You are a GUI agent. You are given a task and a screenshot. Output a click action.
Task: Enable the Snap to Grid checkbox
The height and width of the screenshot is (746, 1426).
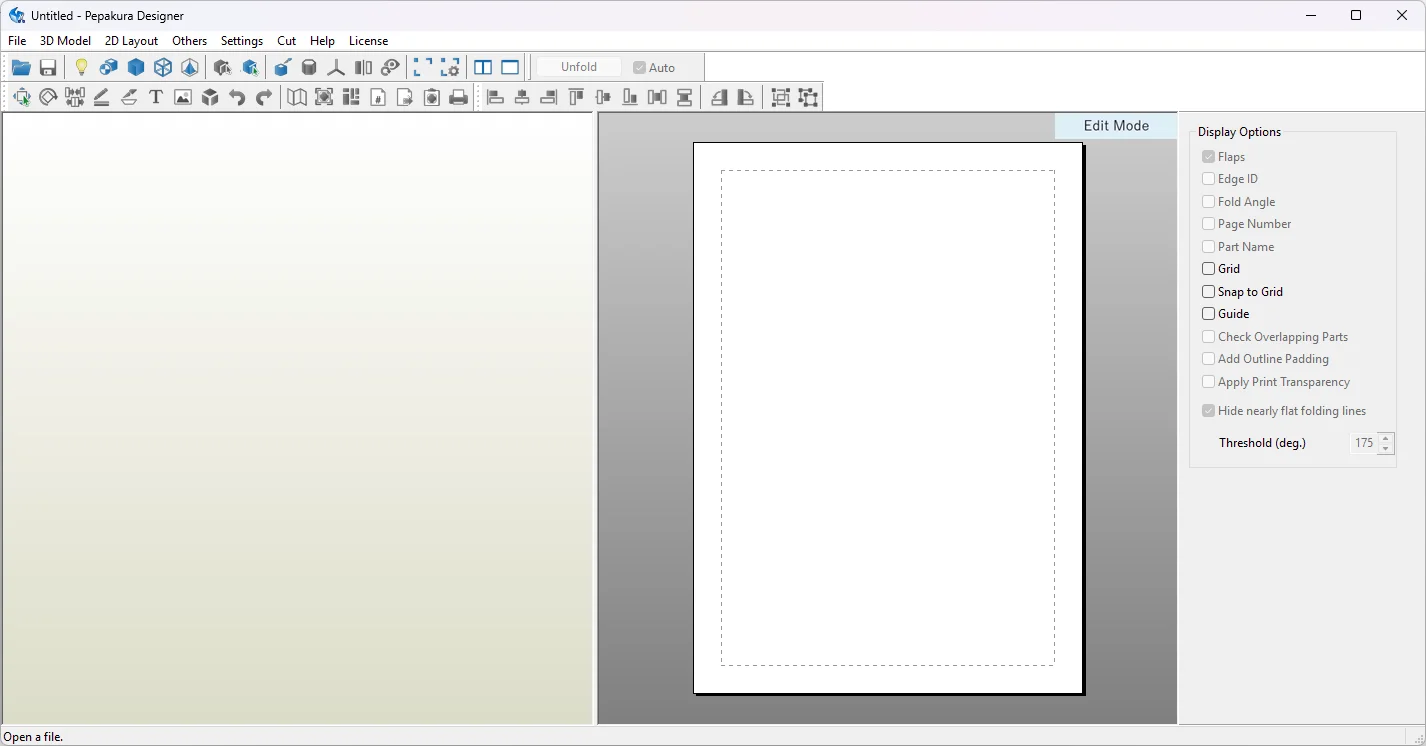[1209, 292]
